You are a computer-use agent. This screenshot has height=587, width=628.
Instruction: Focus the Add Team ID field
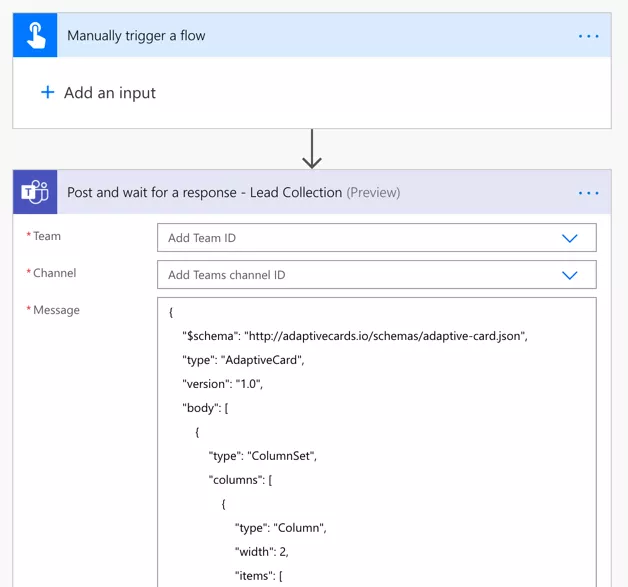(376, 238)
